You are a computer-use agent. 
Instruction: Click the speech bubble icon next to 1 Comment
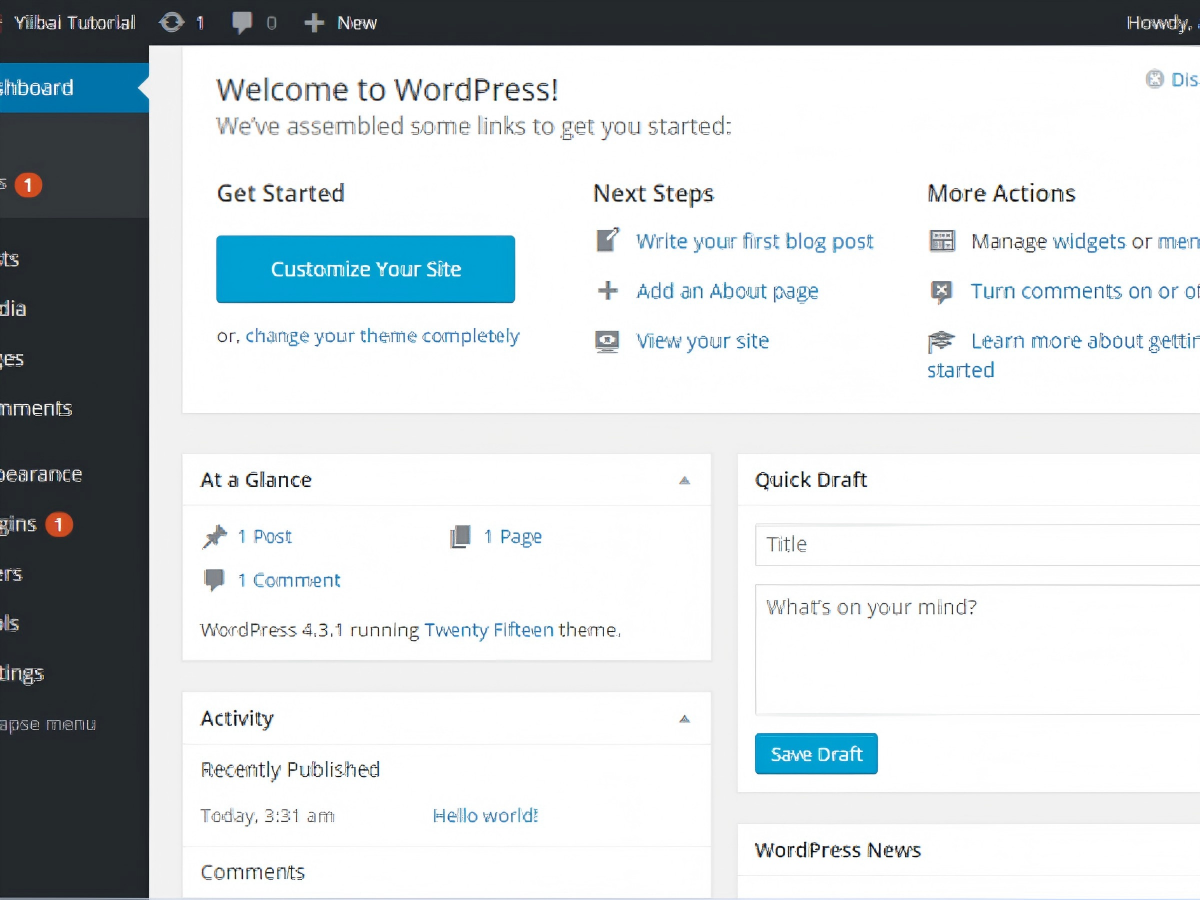tap(214, 580)
